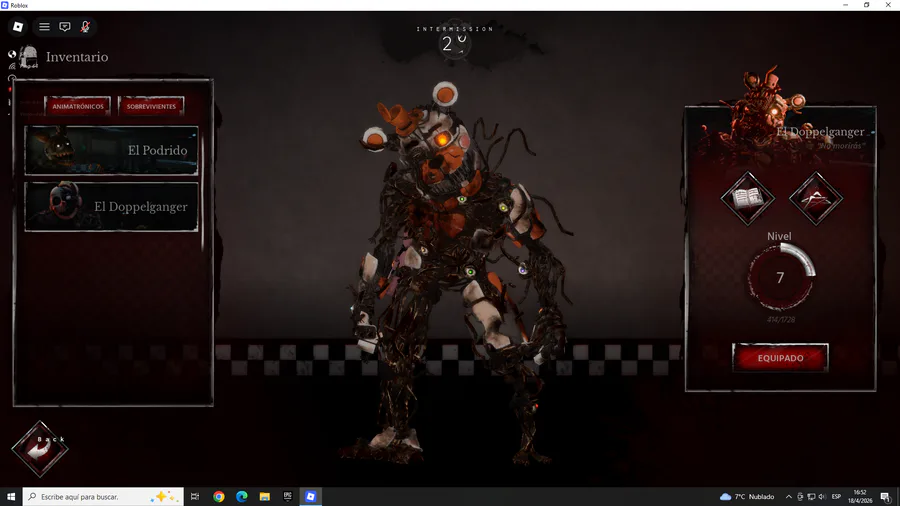Click the network icon in system tray
The image size is (900, 506).
pyautogui.click(x=811, y=497)
